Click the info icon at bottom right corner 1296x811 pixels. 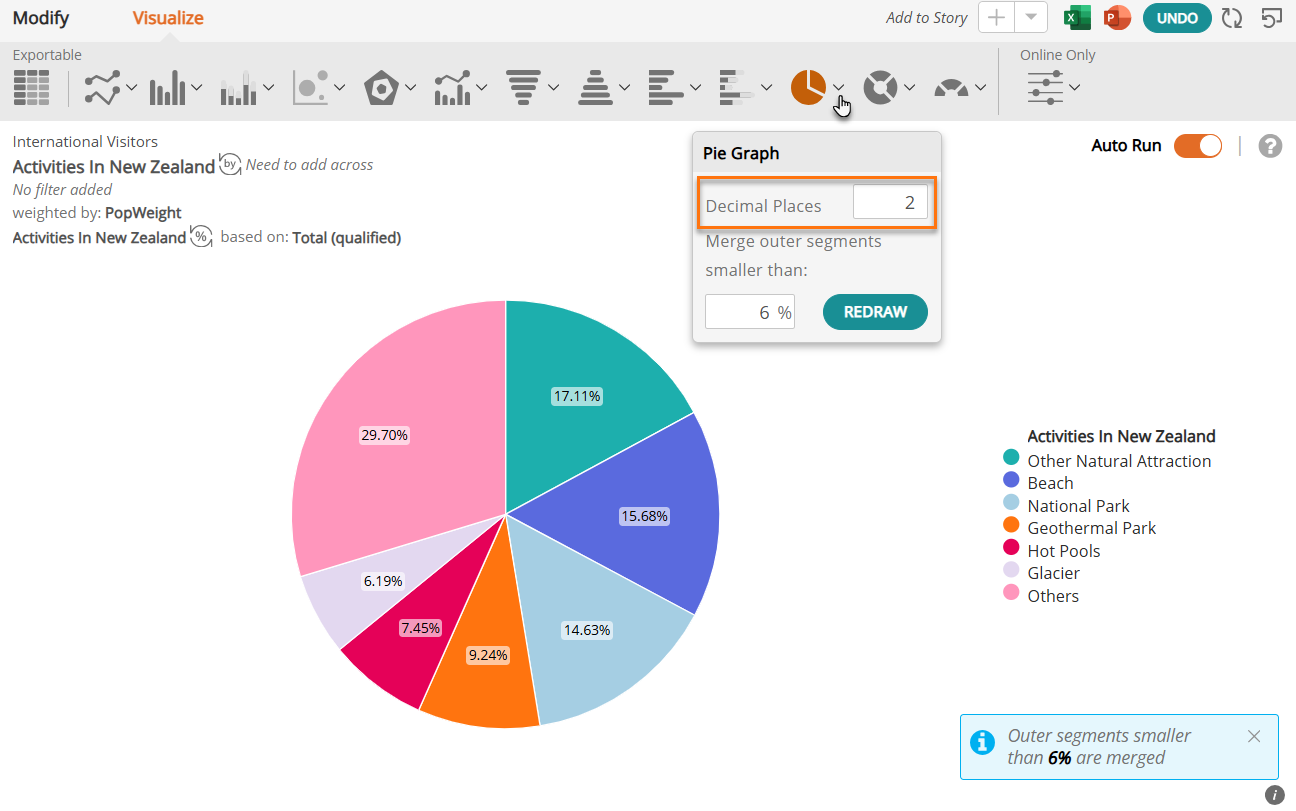click(x=1274, y=795)
